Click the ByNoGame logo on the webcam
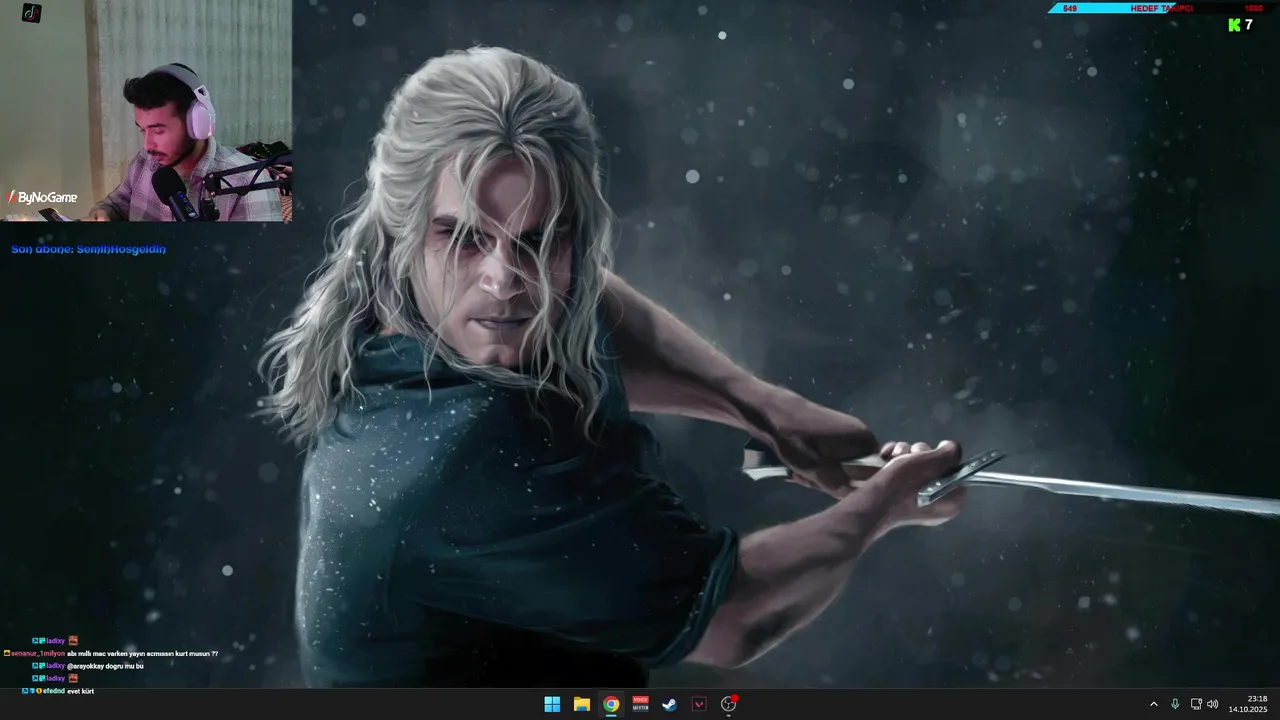The height and width of the screenshot is (720, 1280). click(42, 198)
